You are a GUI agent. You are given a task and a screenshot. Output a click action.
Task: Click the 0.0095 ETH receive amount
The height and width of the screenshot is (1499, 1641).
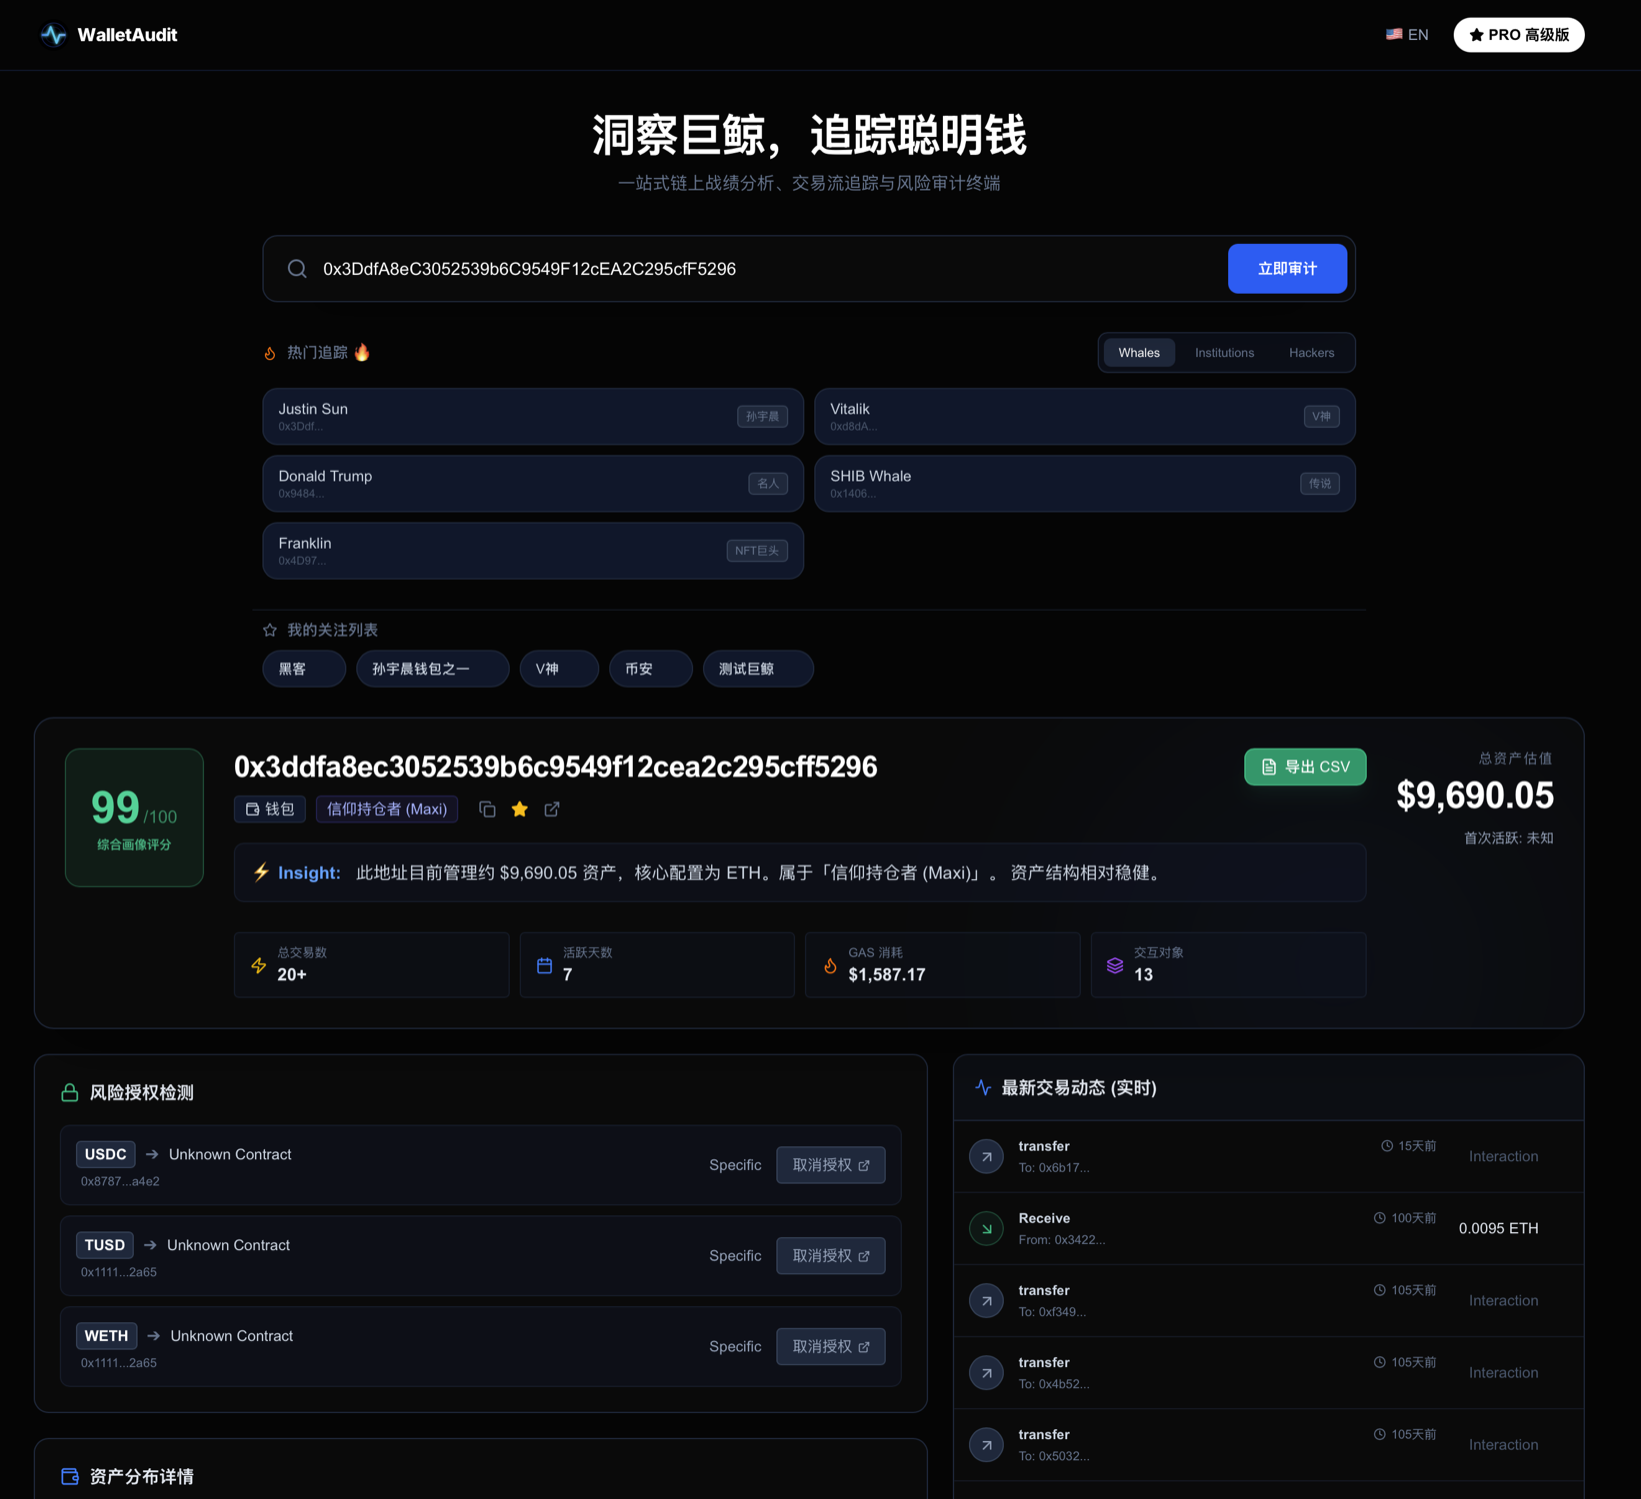[1498, 1228]
